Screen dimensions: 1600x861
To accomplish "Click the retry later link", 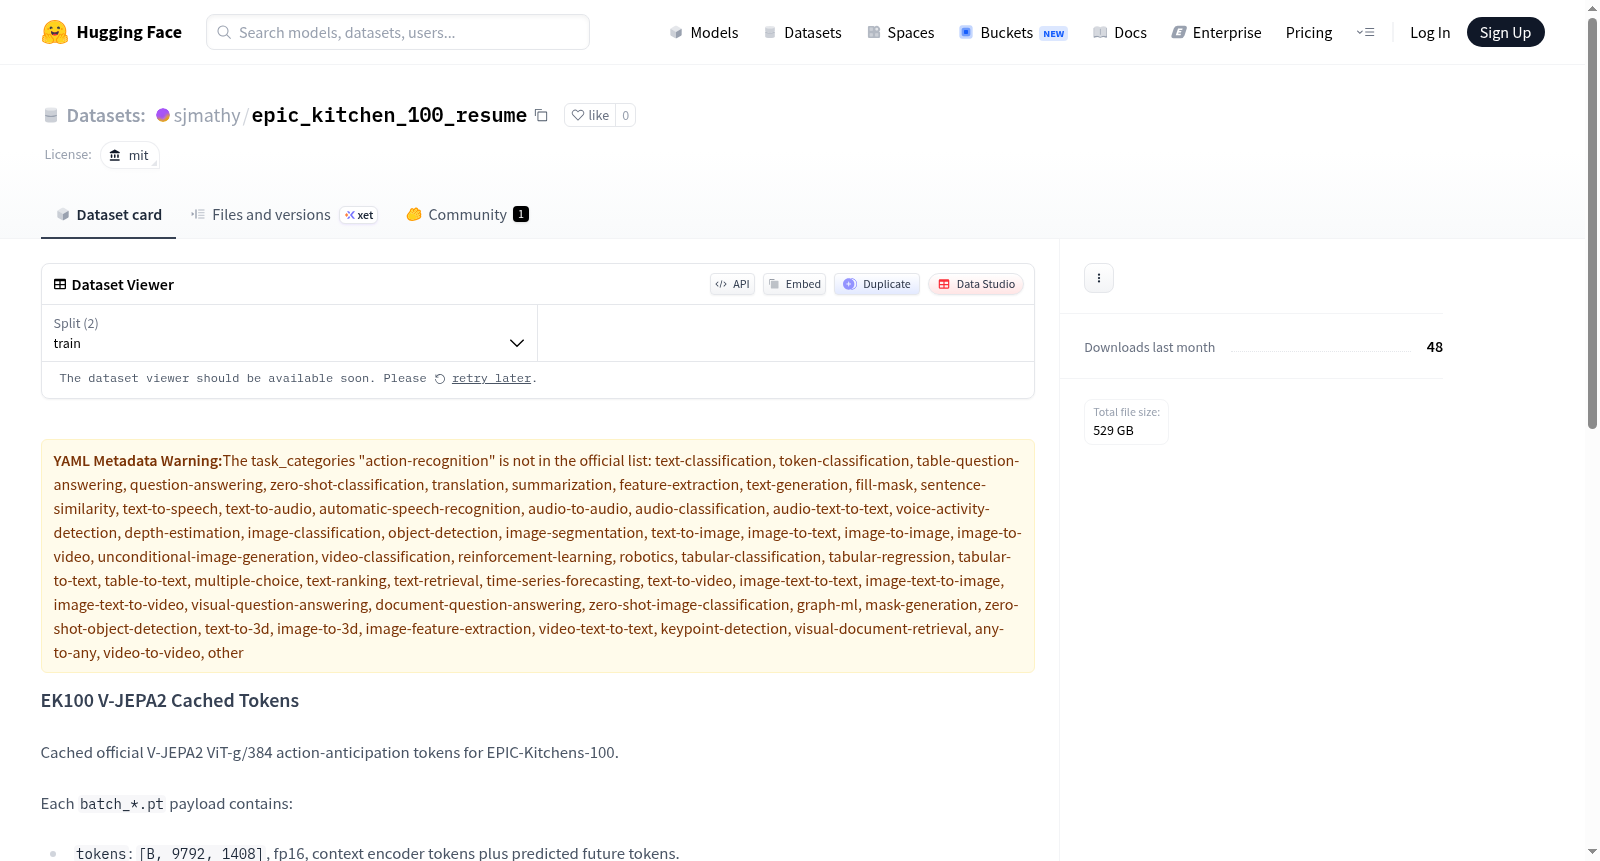I will coord(491,378).
